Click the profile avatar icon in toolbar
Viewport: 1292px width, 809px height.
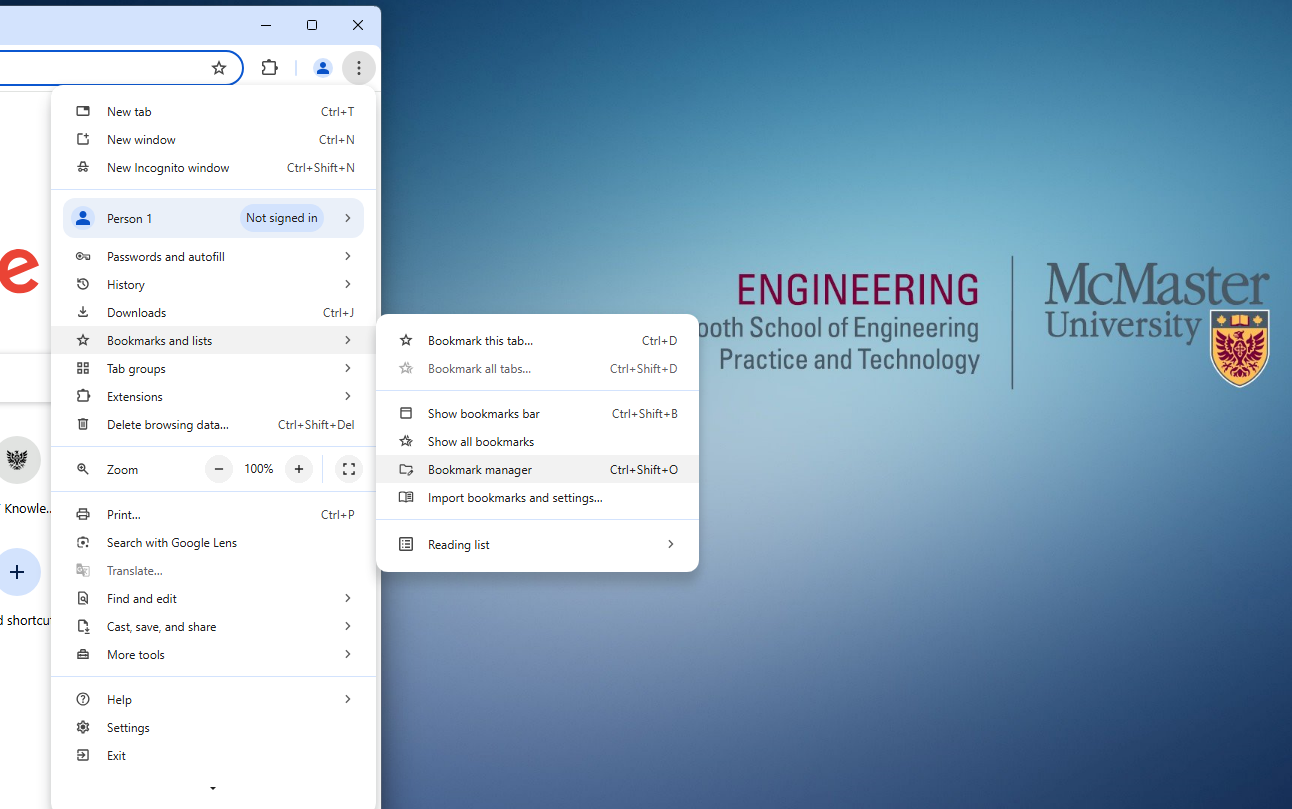point(322,68)
